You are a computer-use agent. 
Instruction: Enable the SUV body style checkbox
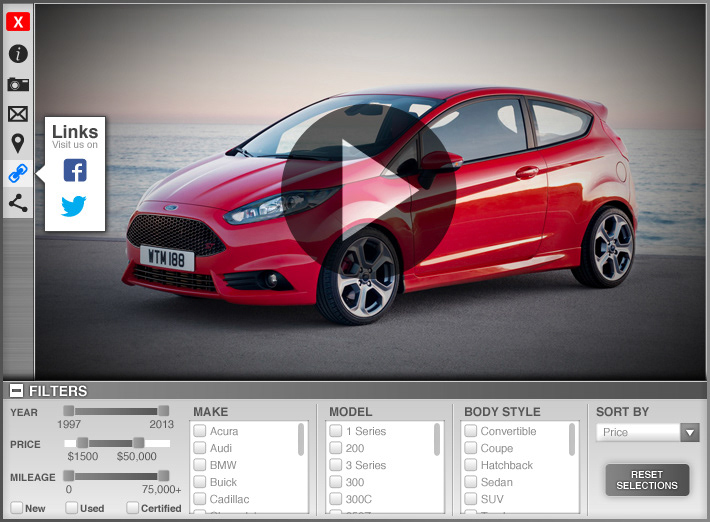(471, 498)
